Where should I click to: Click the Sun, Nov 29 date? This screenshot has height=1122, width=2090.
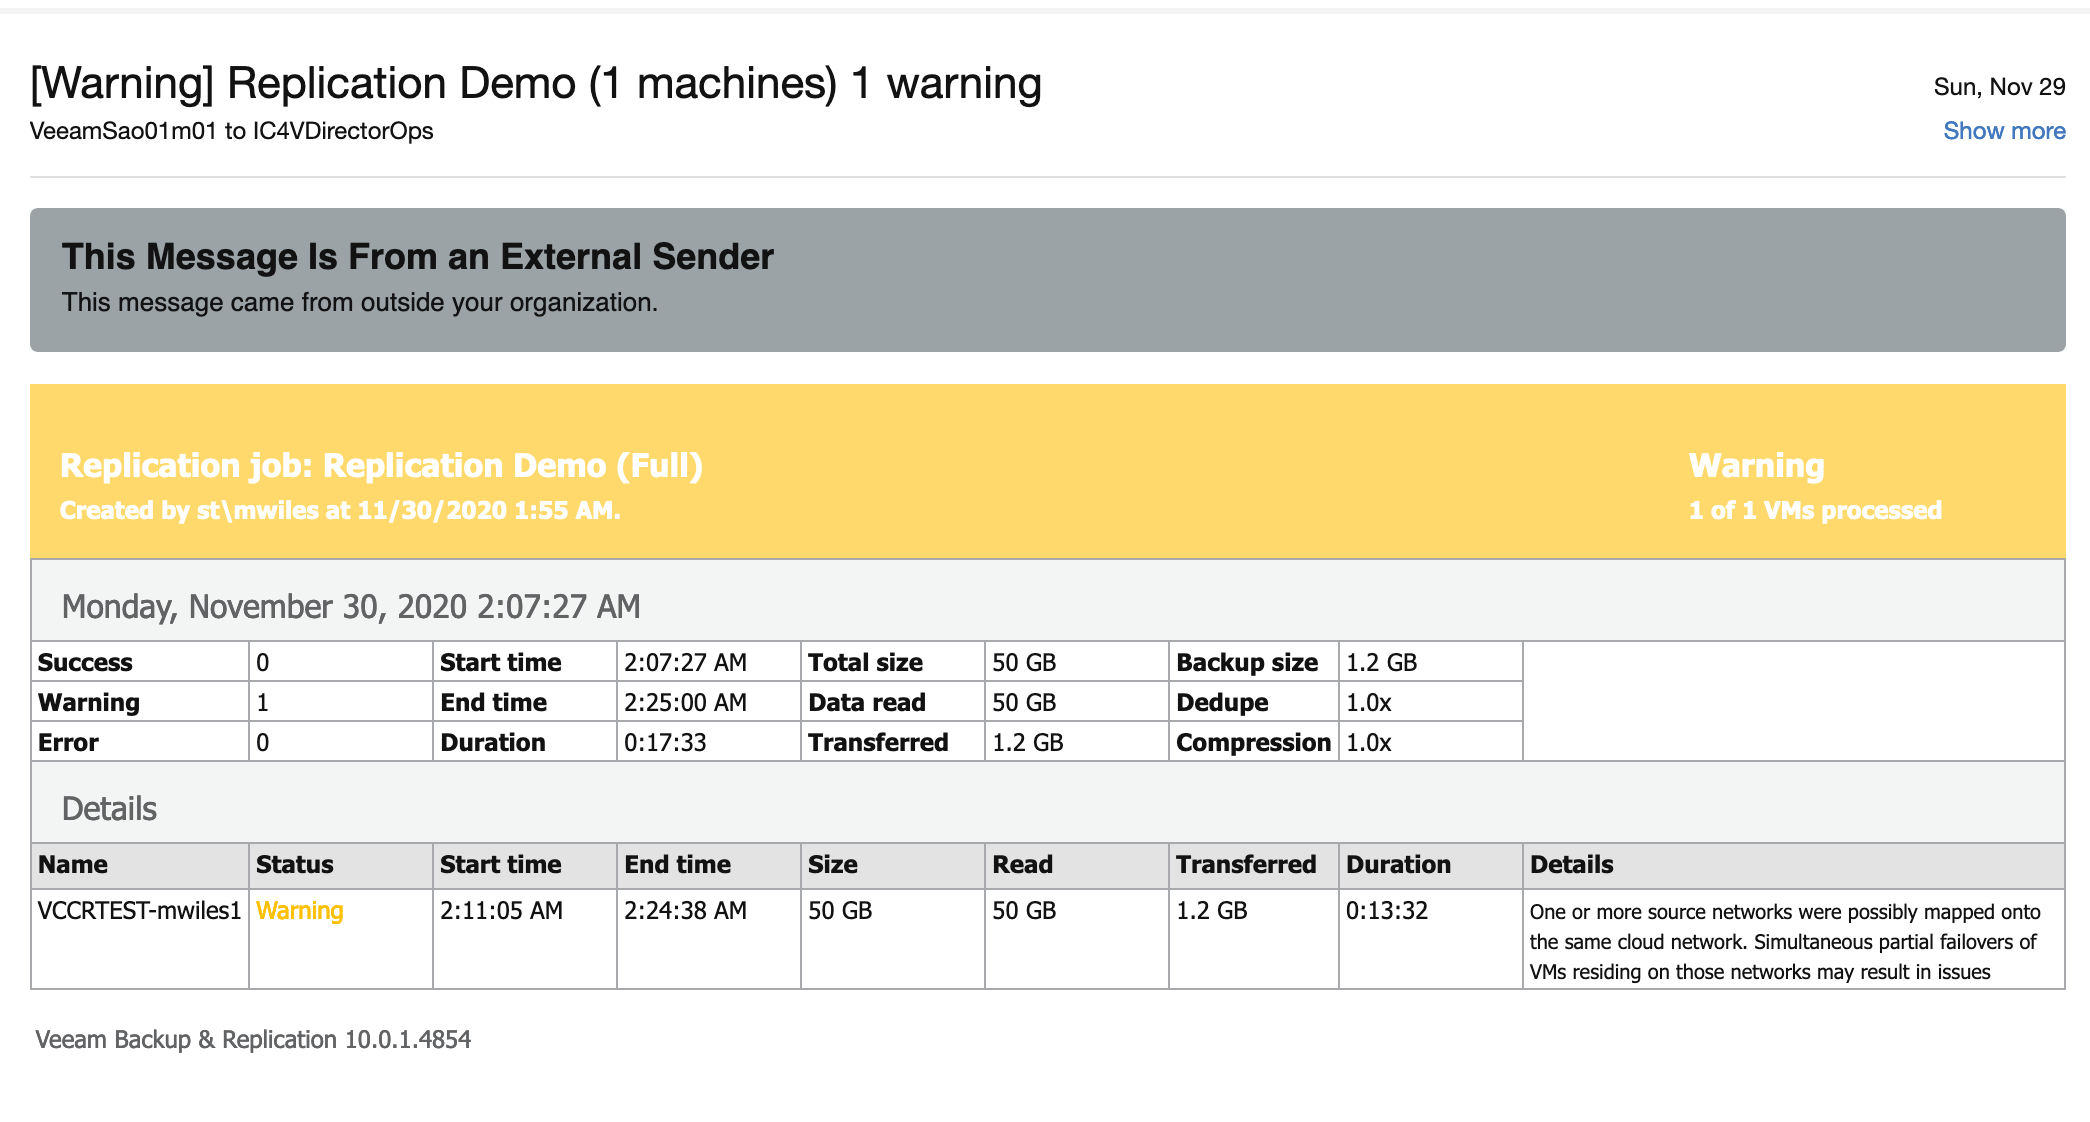point(1998,87)
